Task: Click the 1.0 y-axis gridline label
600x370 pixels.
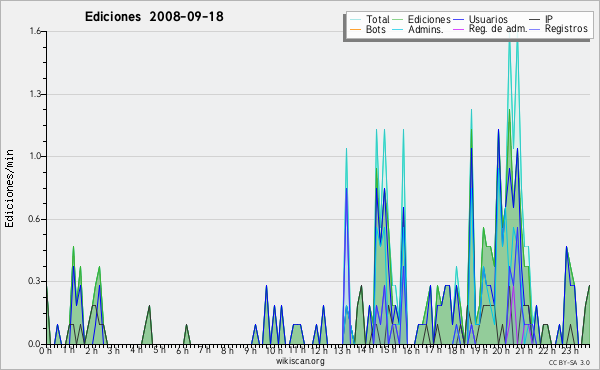Action: click(35, 156)
